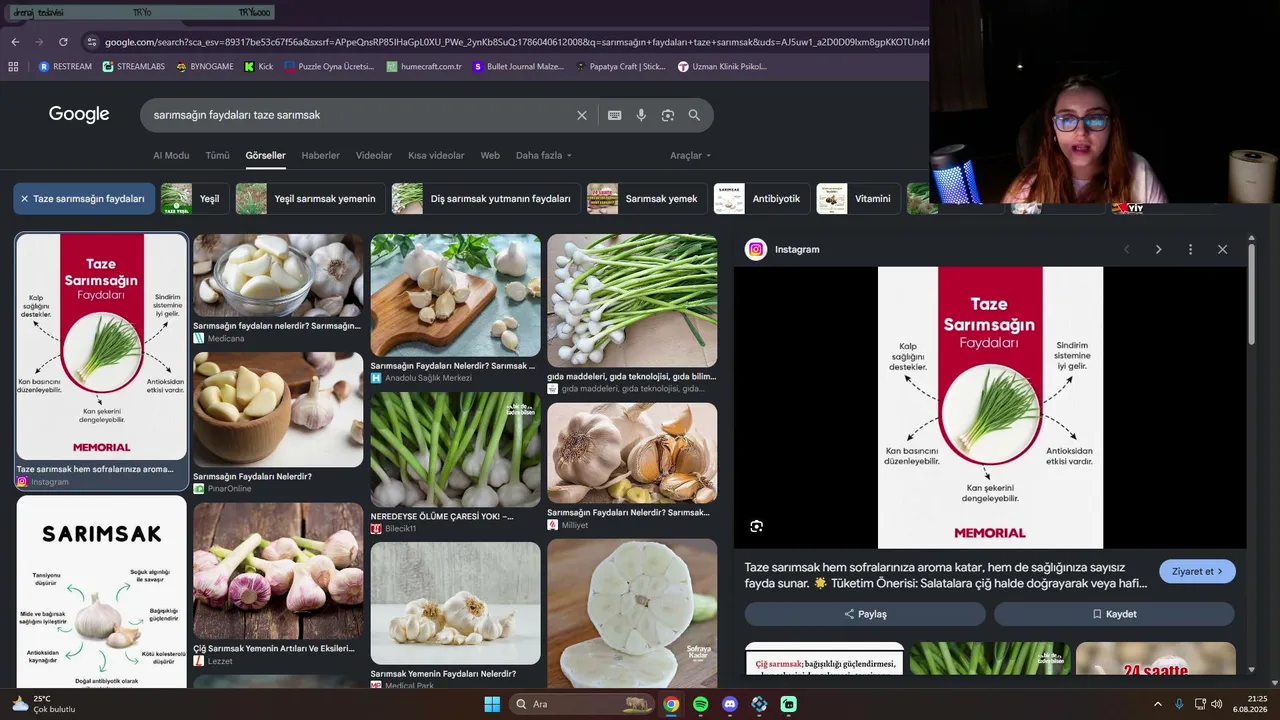Click the 'Ziyaret et' button
The height and width of the screenshot is (720, 1280).
[1197, 572]
